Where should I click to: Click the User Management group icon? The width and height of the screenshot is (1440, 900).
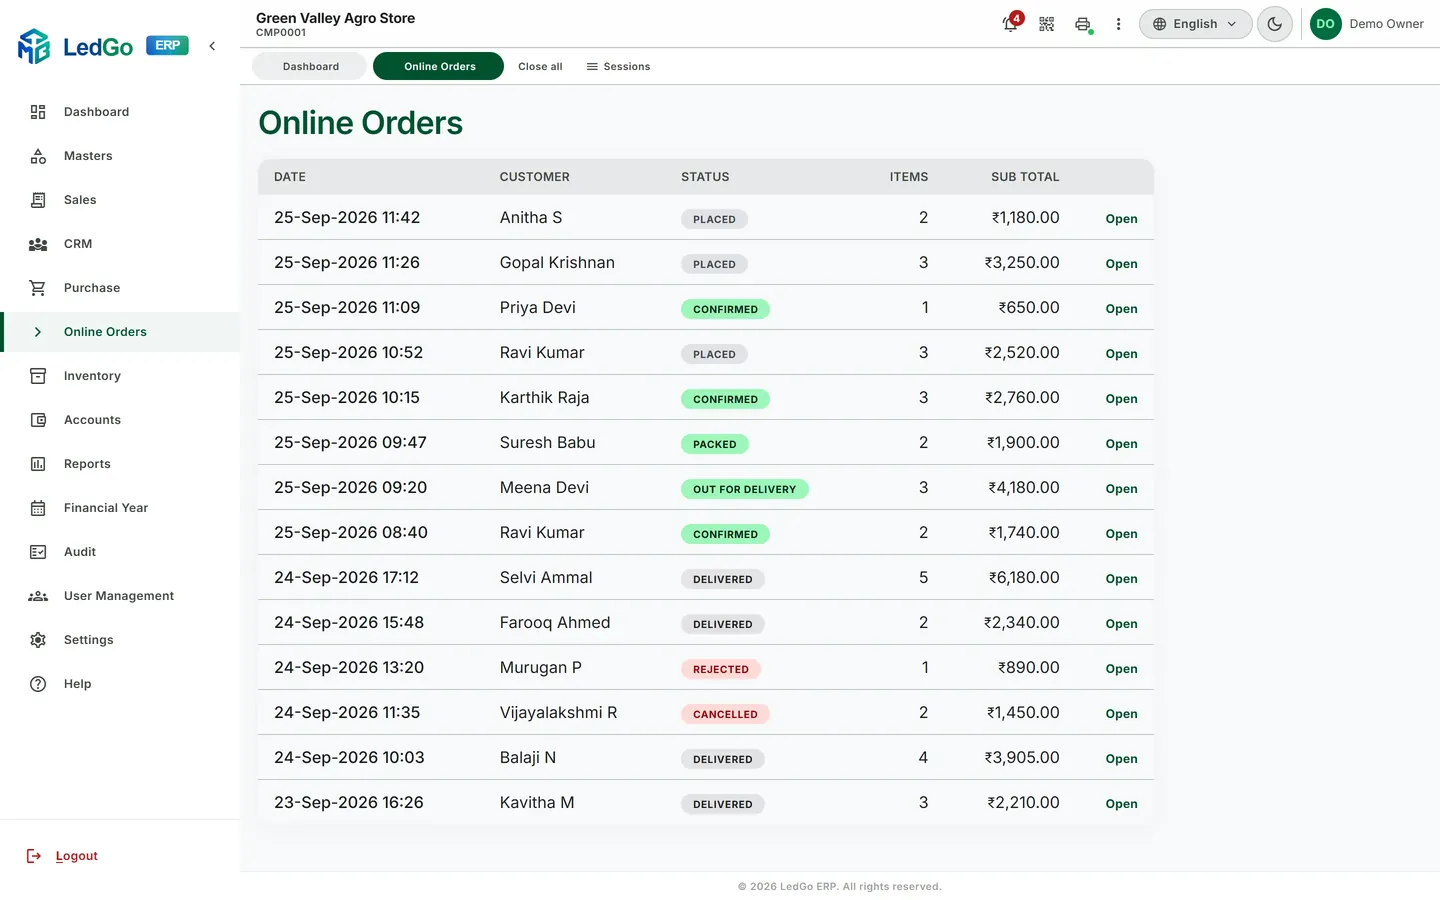click(x=38, y=596)
